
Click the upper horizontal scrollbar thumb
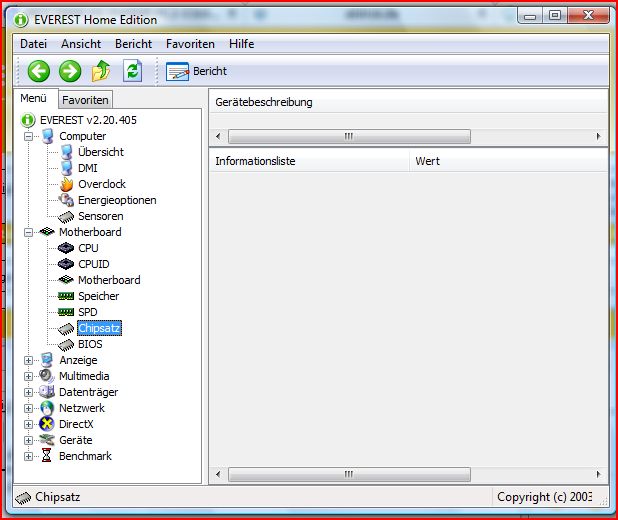pos(349,137)
